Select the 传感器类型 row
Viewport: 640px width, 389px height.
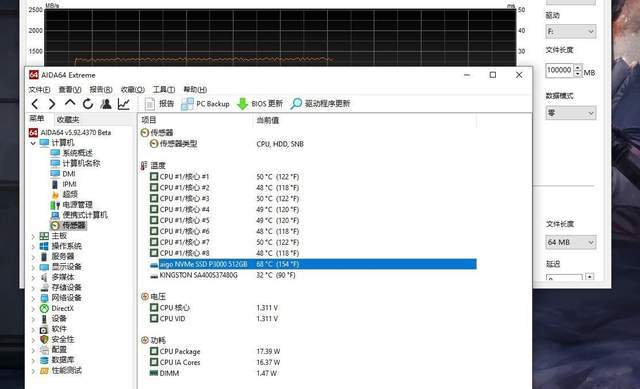(313, 144)
